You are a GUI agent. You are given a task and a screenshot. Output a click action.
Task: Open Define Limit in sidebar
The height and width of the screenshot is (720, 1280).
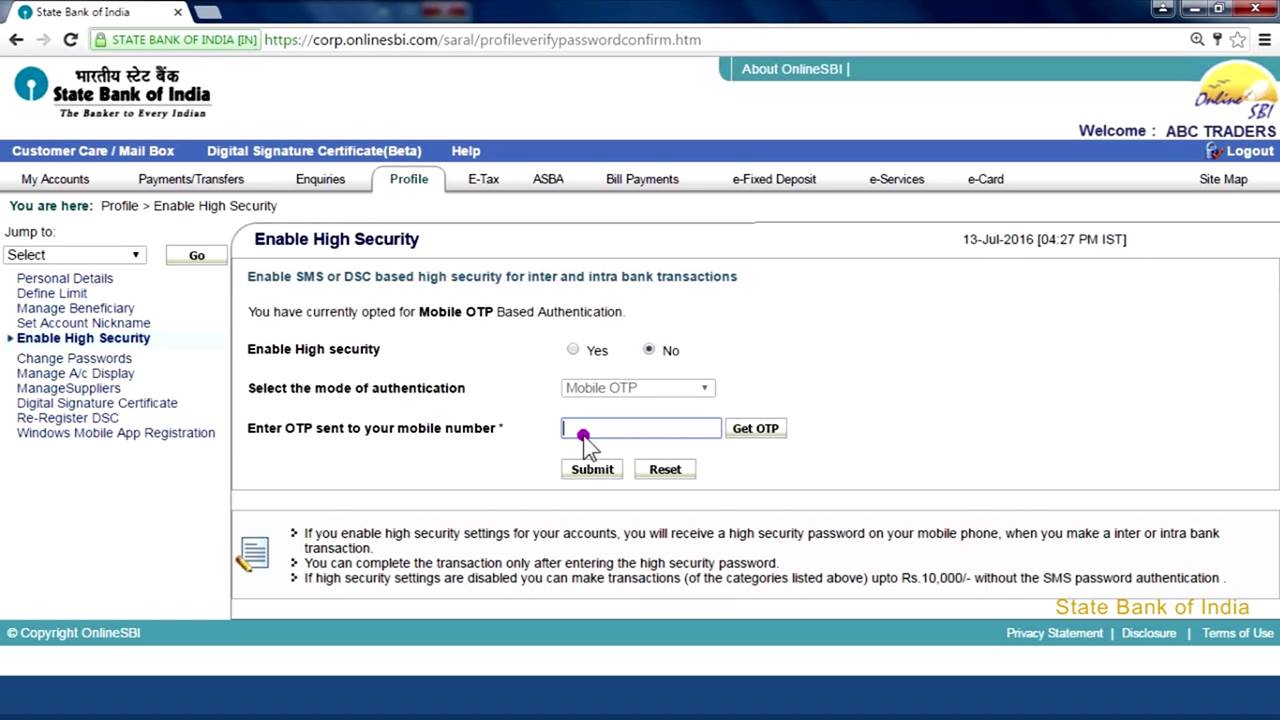52,293
